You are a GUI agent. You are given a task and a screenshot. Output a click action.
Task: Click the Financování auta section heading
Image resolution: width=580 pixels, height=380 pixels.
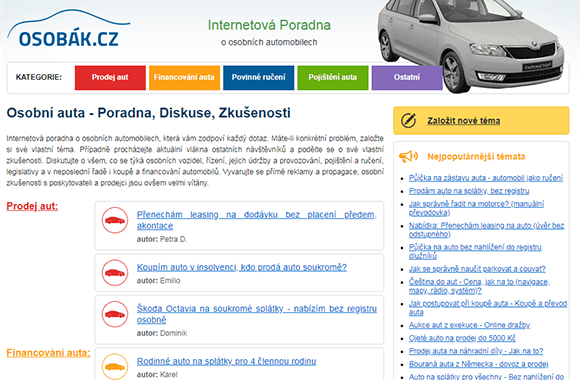point(48,353)
